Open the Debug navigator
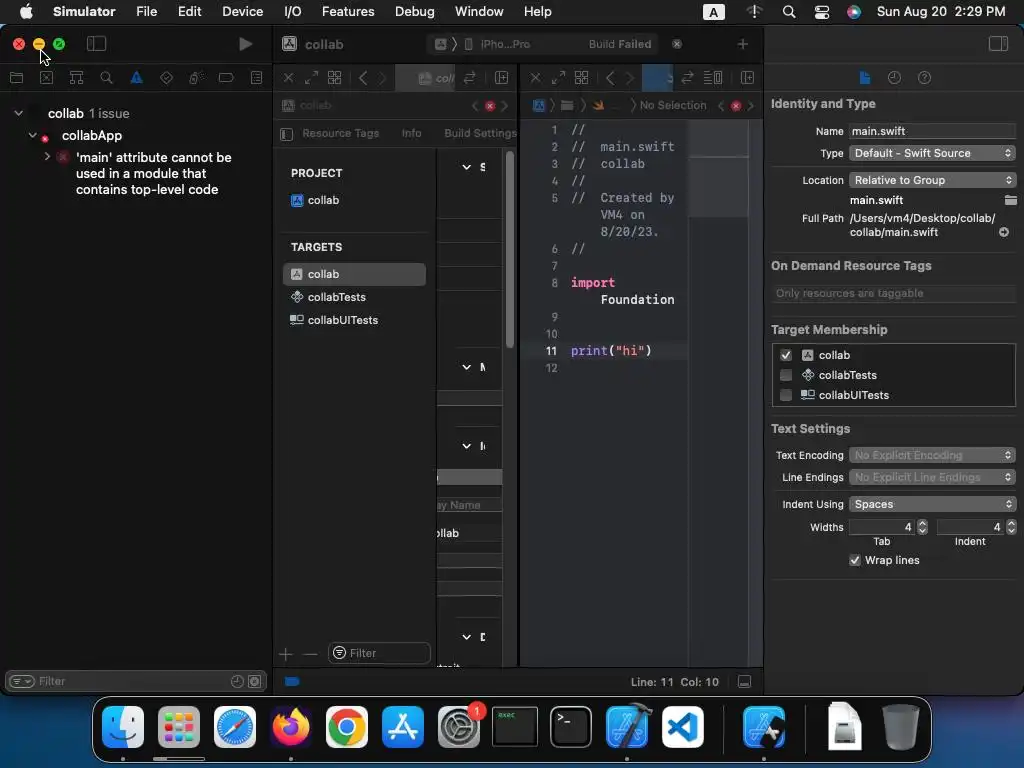 click(196, 78)
